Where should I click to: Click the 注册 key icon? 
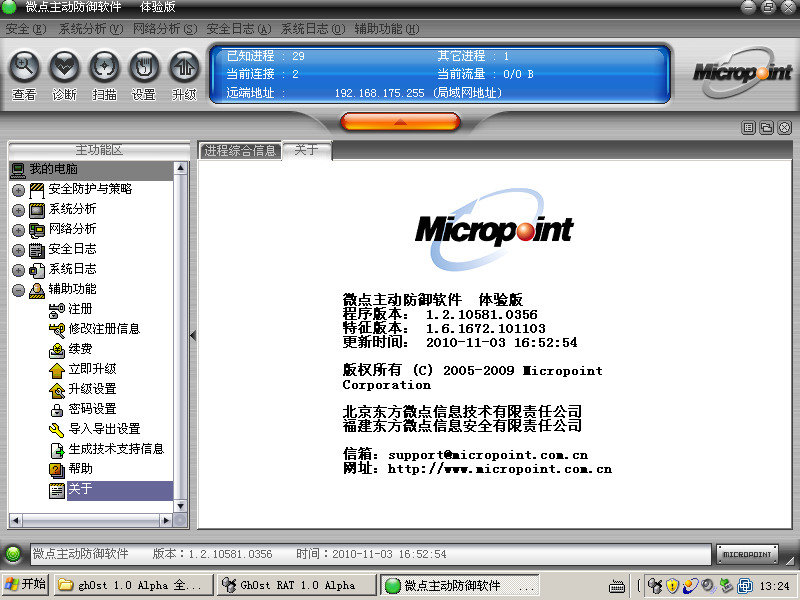click(57, 310)
